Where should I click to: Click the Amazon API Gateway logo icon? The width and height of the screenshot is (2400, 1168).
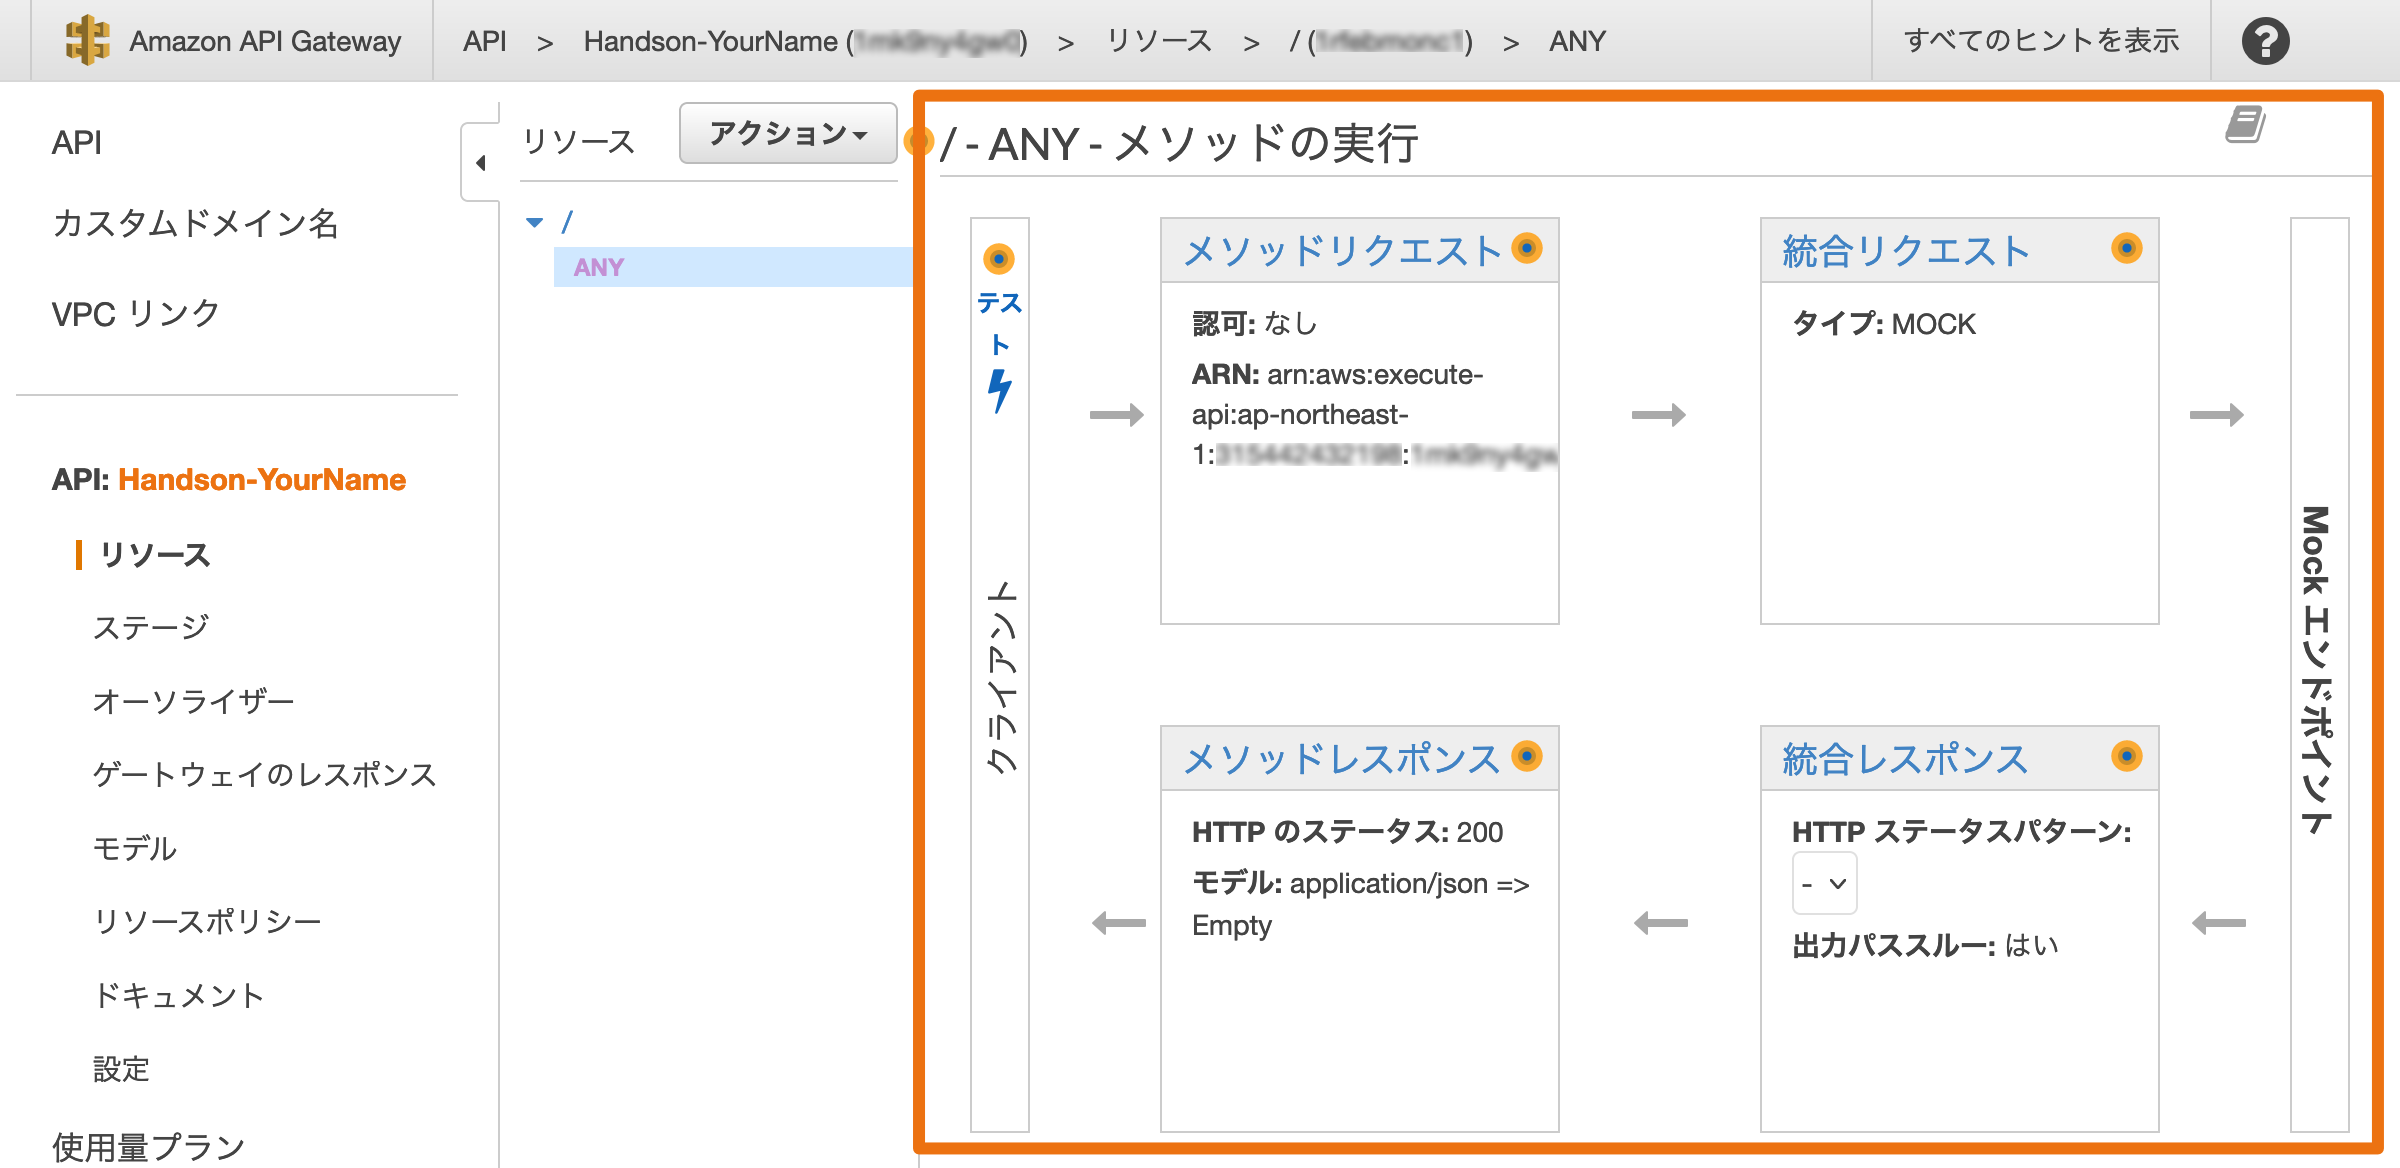click(x=87, y=41)
